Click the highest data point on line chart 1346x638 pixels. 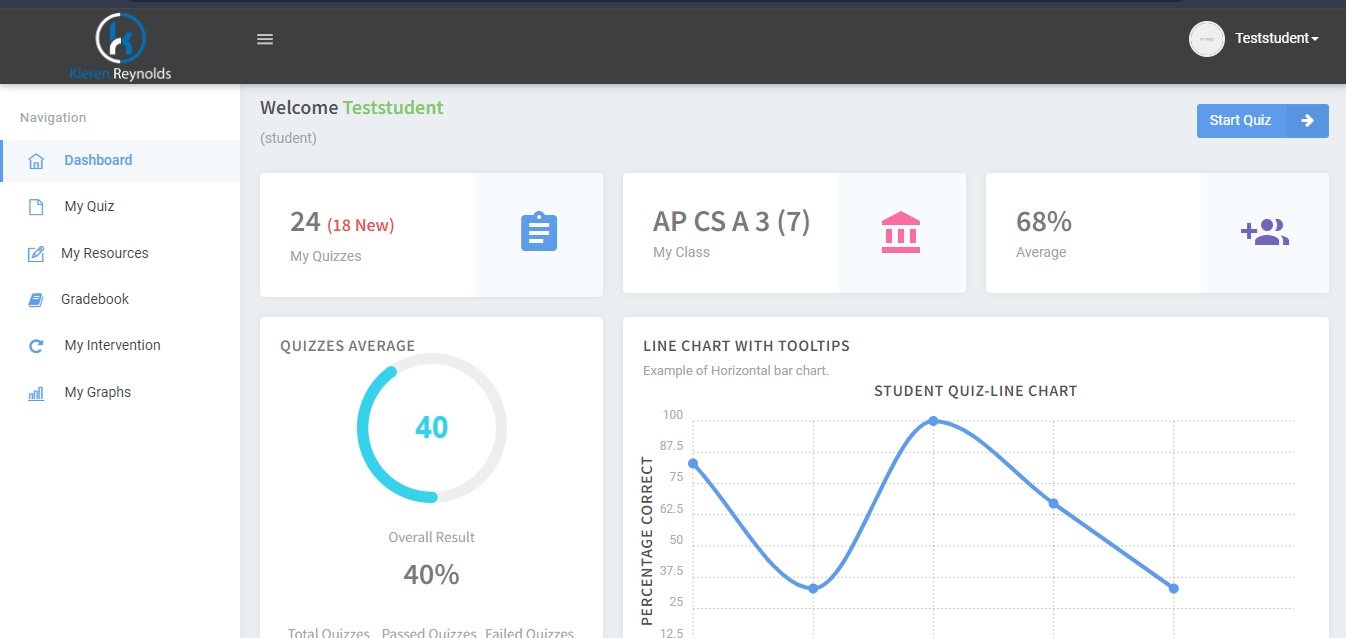[933, 421]
